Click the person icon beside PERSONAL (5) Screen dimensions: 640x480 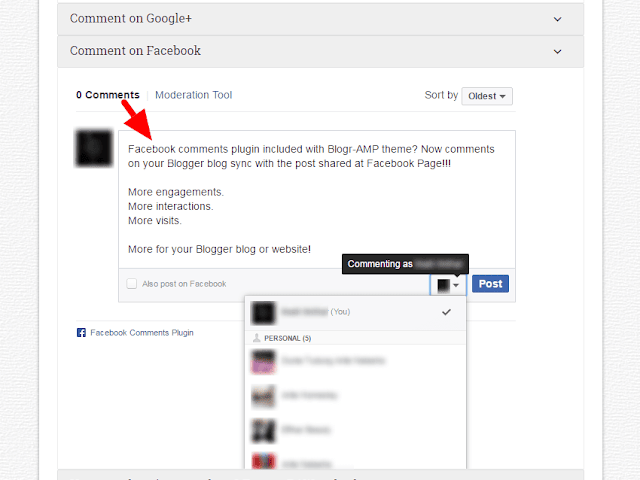[x=256, y=338]
